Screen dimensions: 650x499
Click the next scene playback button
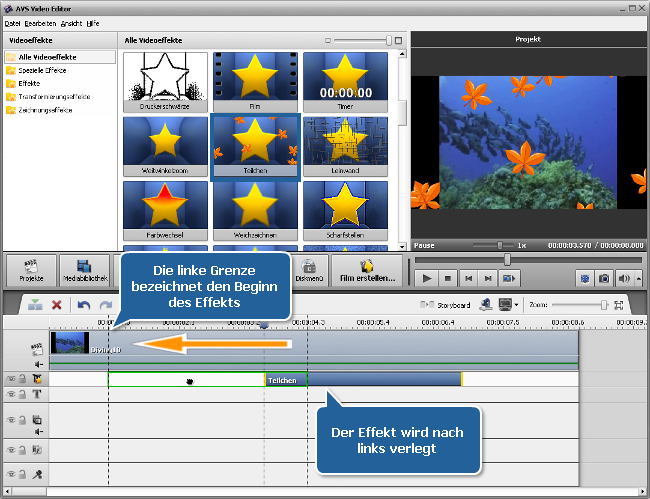coord(509,279)
